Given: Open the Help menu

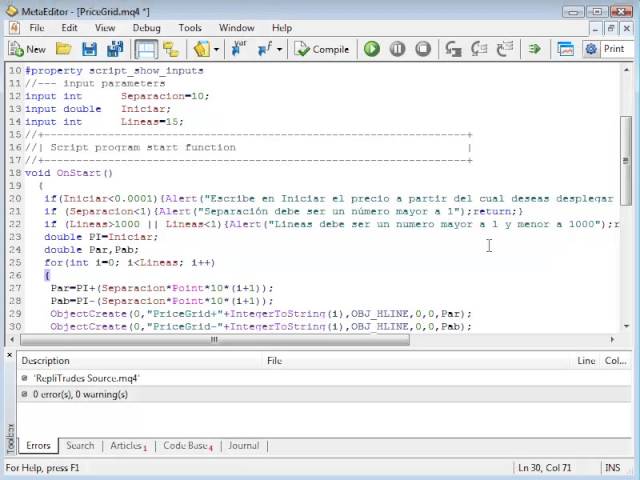Looking at the screenshot, I should pyautogui.click(x=282, y=28).
